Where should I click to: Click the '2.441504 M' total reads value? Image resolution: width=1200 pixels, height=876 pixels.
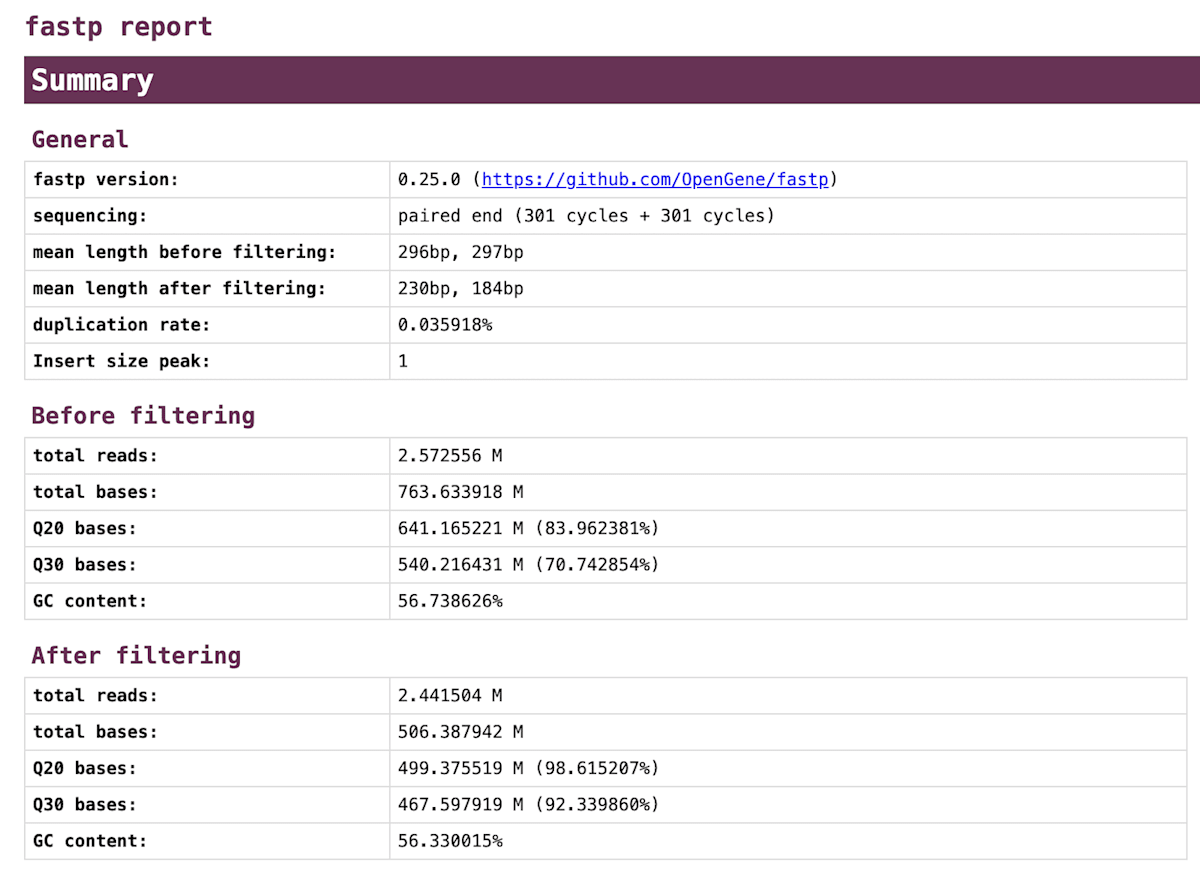(450, 696)
